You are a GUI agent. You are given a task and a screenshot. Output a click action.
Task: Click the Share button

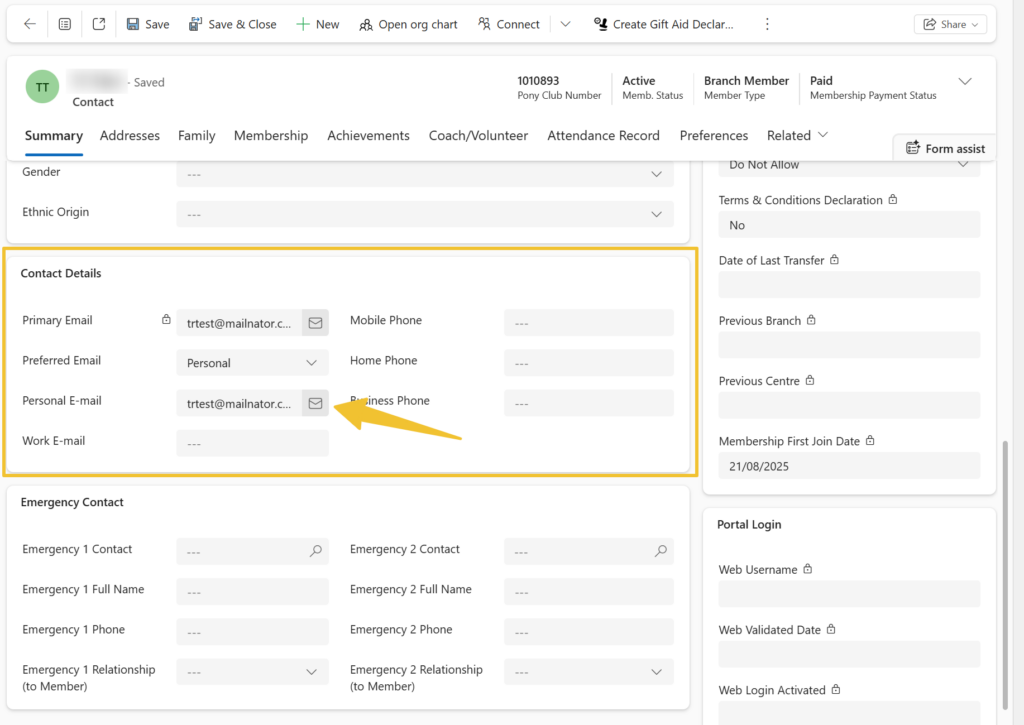coord(950,24)
